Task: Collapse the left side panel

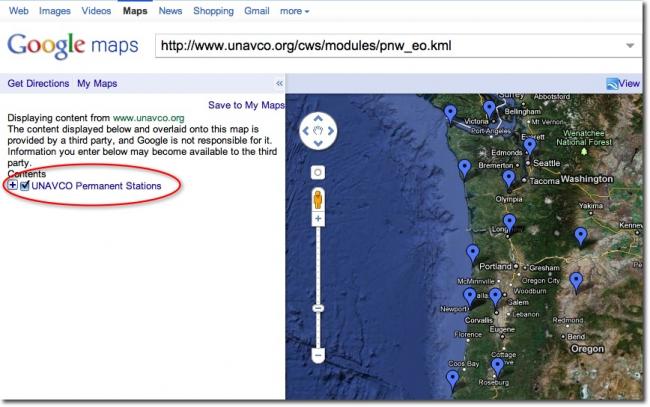Action: click(x=279, y=84)
